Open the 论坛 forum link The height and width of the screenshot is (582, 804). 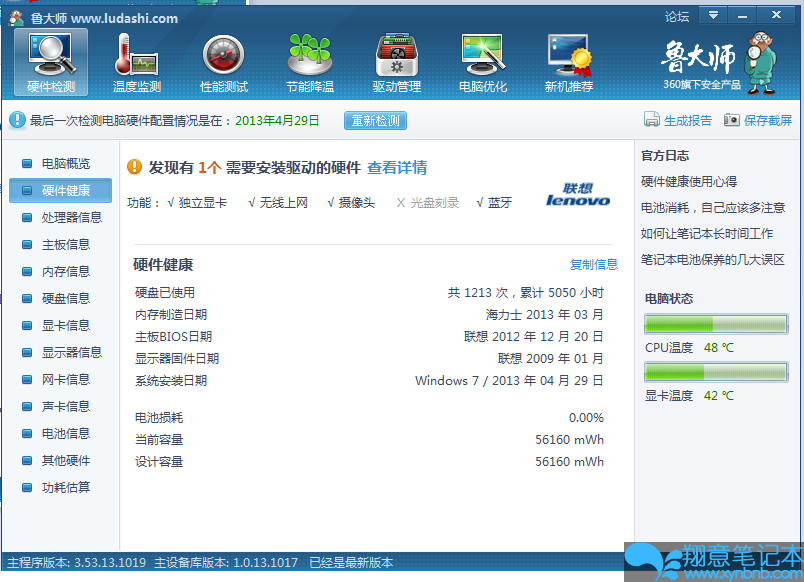(677, 16)
